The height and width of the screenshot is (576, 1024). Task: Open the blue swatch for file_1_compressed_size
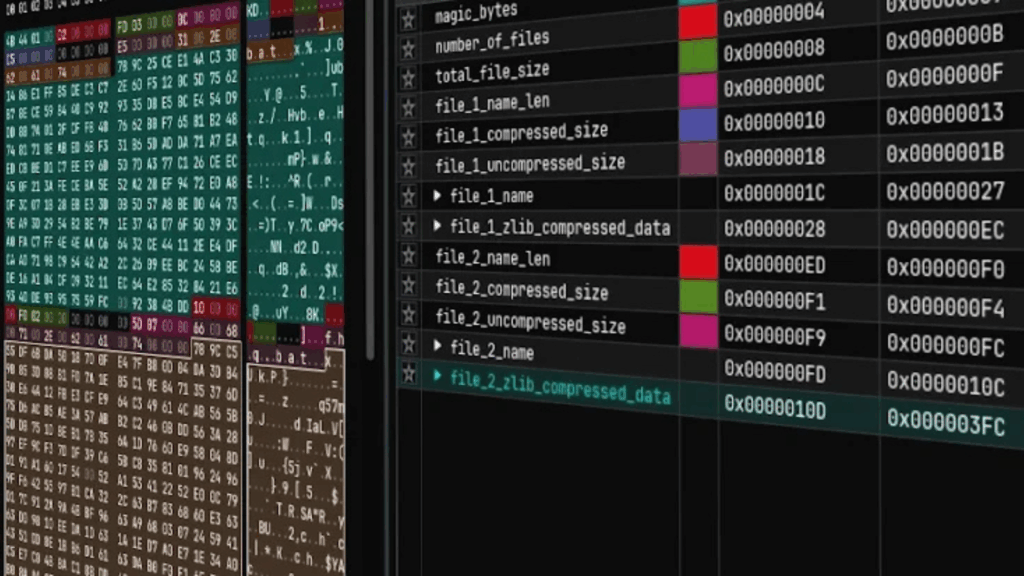click(698, 124)
